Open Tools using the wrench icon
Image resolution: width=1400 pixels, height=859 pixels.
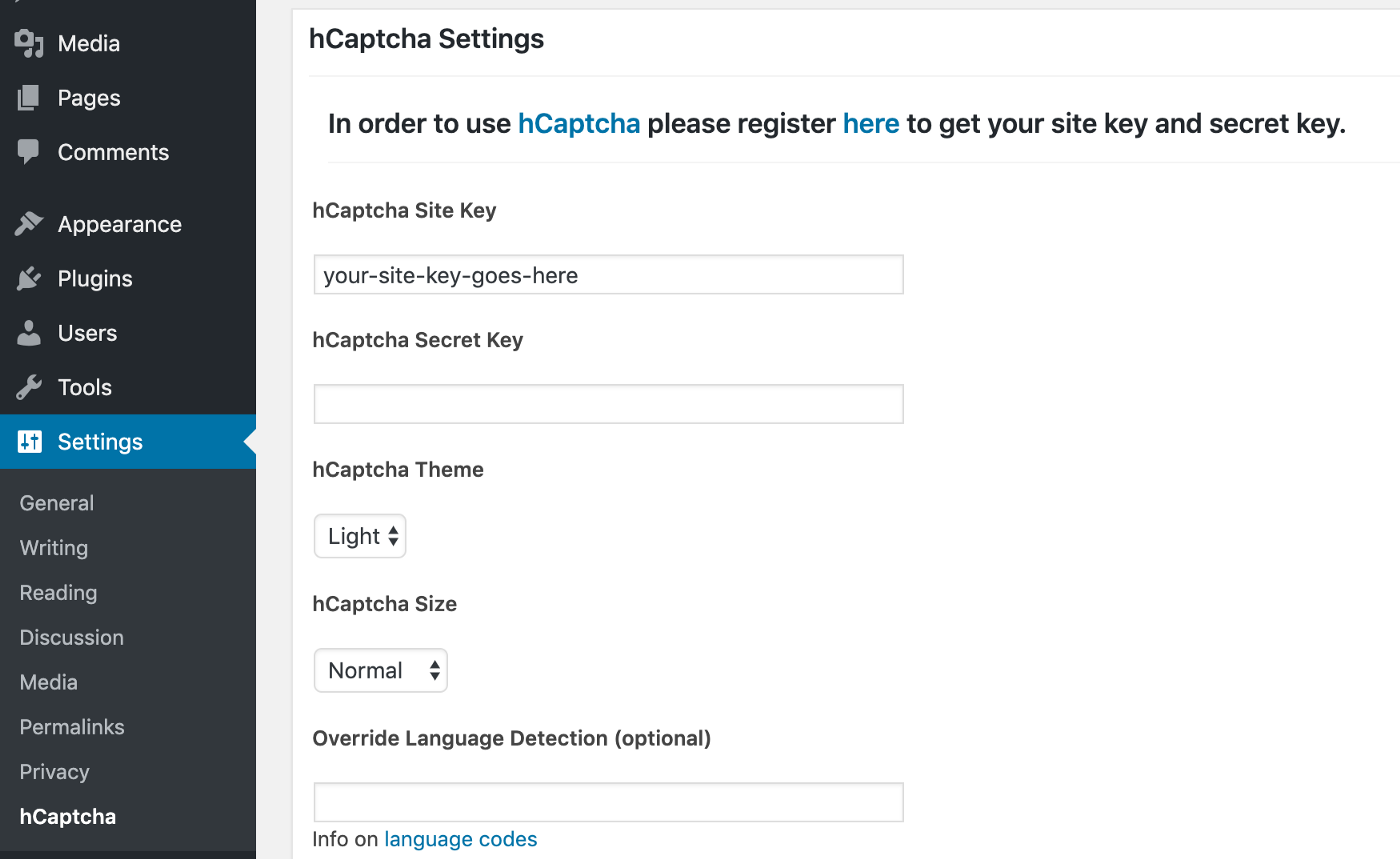(27, 387)
